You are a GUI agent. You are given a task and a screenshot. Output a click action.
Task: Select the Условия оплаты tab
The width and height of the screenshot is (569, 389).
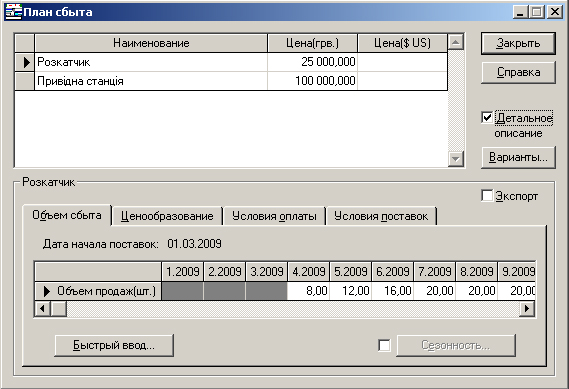click(274, 216)
